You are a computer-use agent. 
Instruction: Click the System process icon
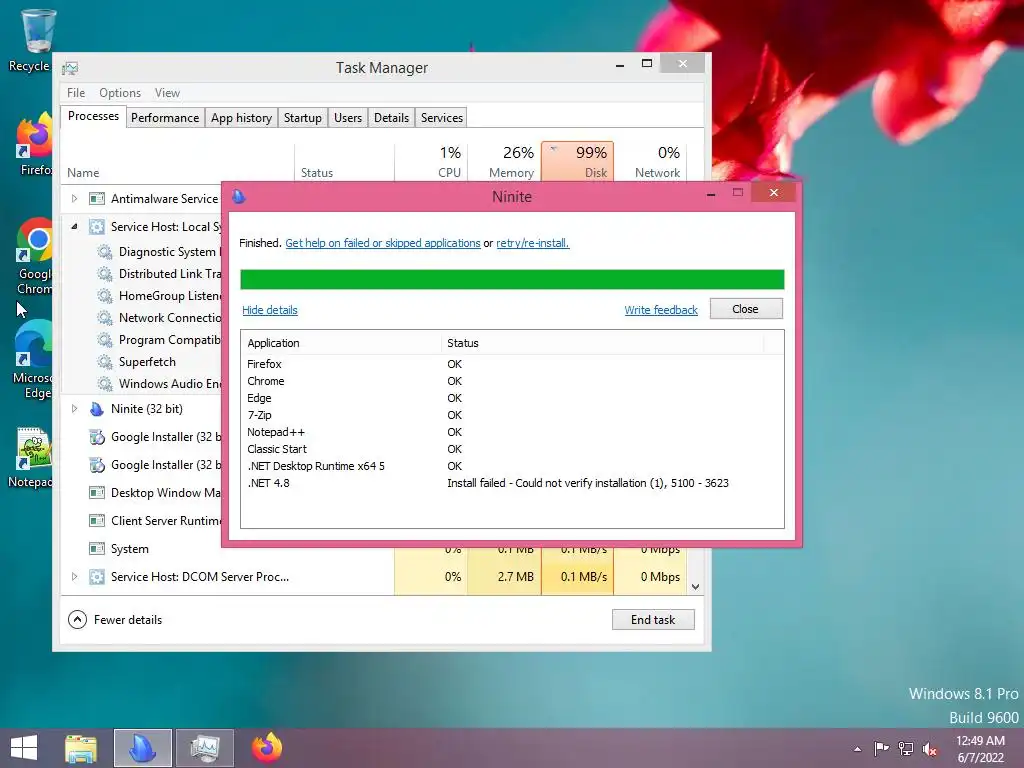tap(97, 549)
